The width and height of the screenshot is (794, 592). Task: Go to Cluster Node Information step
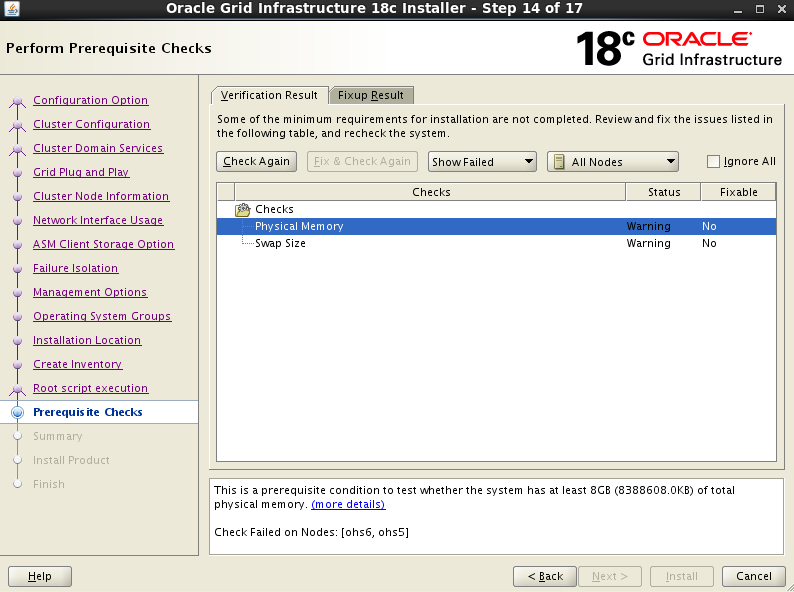[101, 196]
